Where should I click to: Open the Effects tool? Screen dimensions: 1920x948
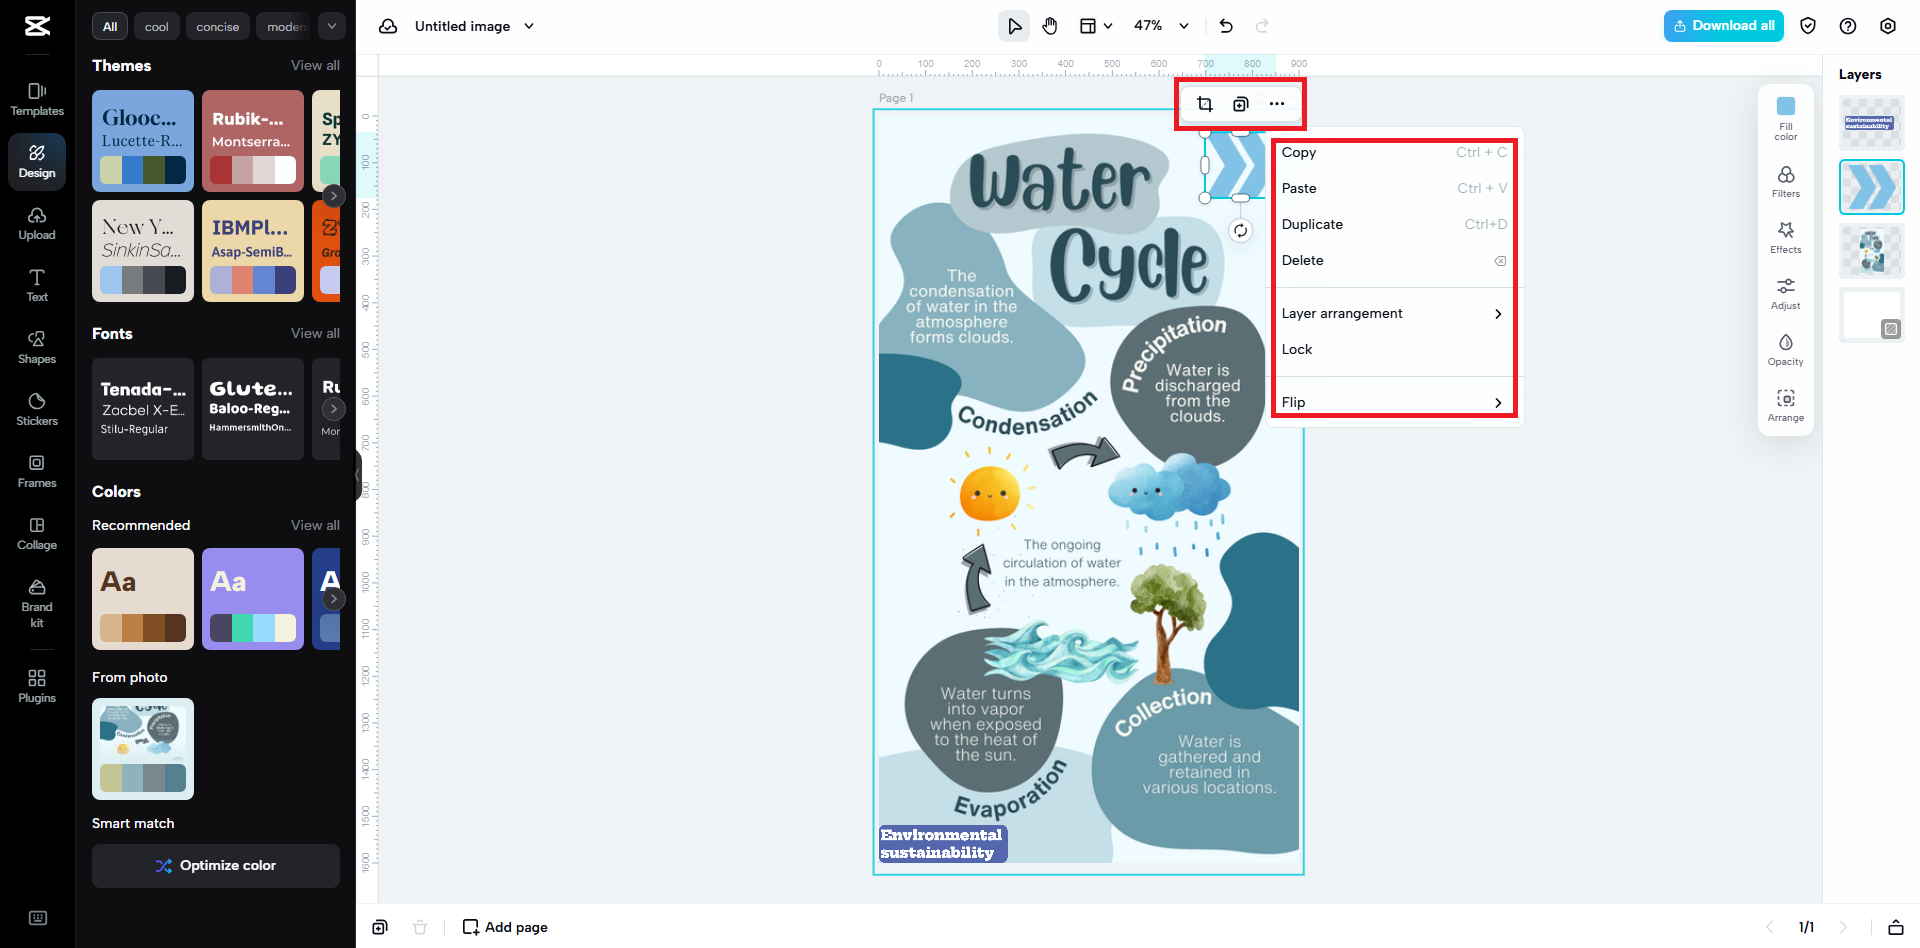pos(1786,238)
